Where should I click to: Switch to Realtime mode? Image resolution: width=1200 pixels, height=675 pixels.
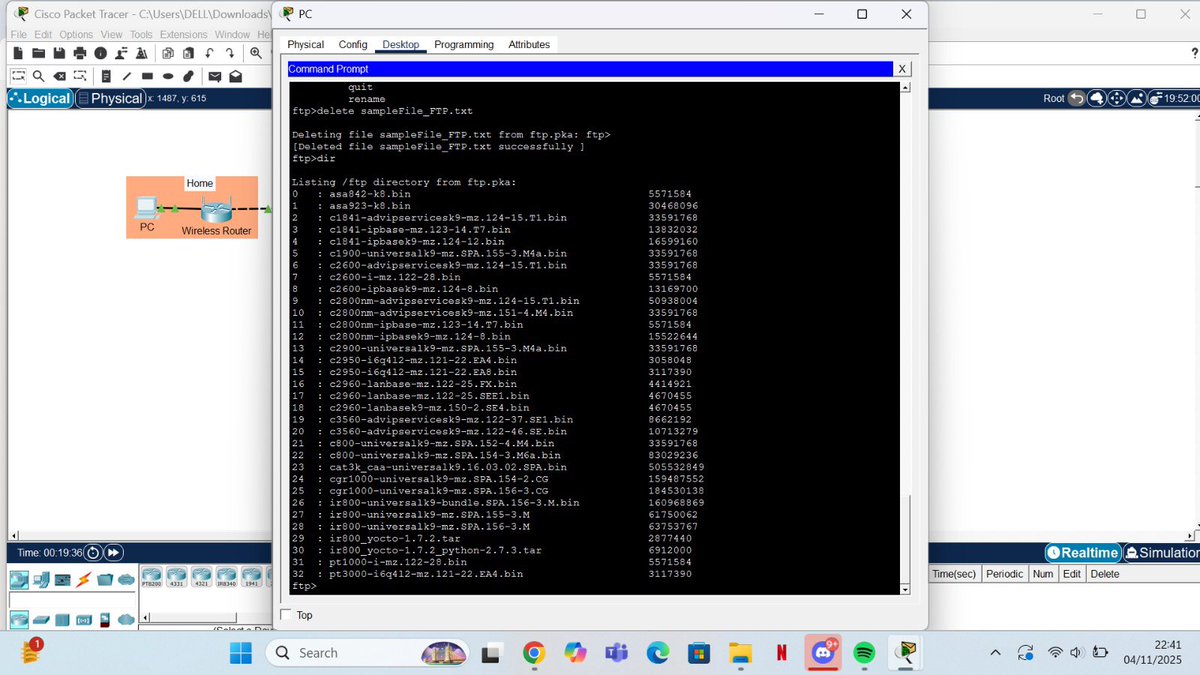click(x=1083, y=553)
